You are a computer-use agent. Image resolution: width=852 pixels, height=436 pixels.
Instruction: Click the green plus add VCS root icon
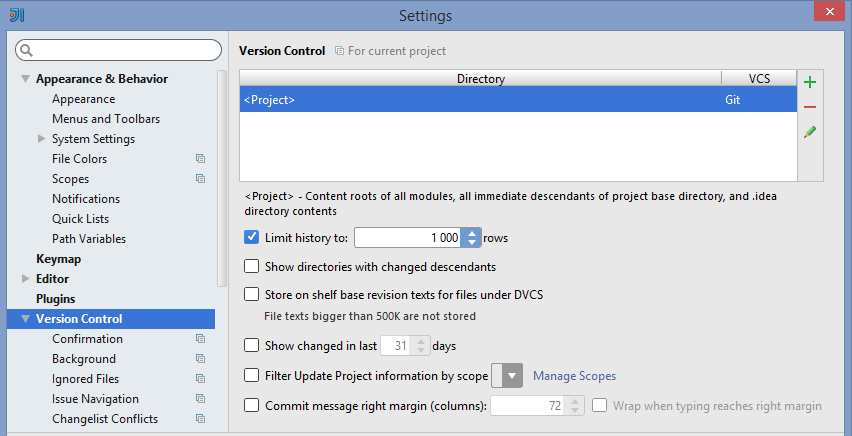coord(810,83)
